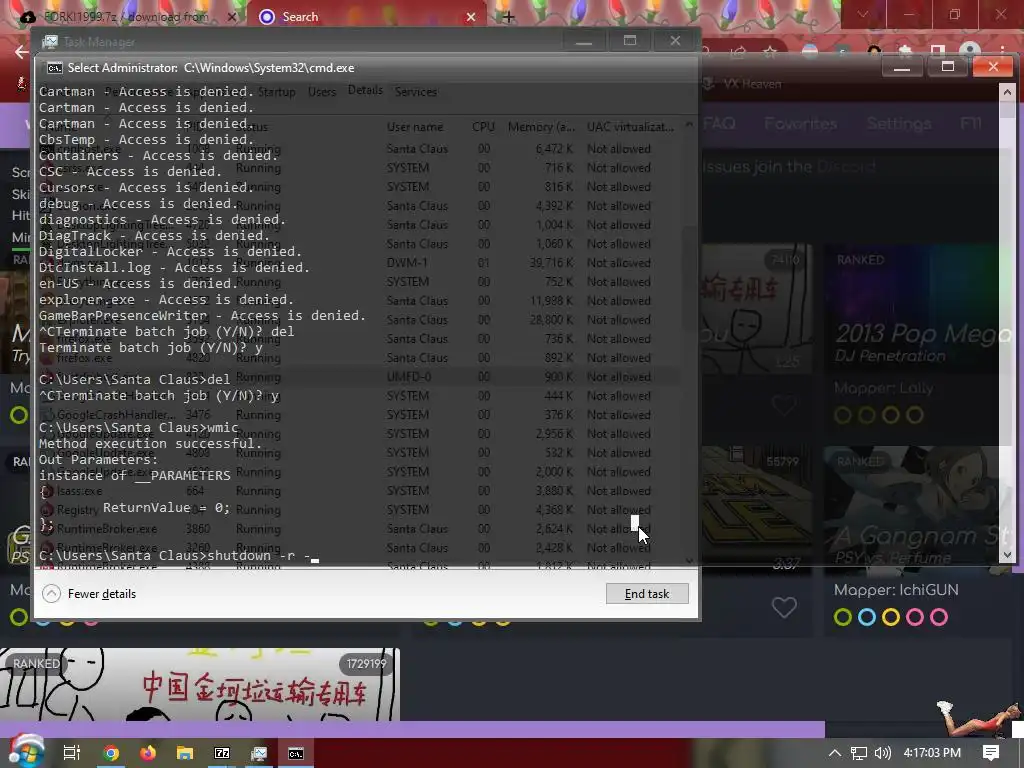This screenshot has width=1024, height=768.
Task: Collapse Task Manager with Fewer details
Action: point(89,594)
